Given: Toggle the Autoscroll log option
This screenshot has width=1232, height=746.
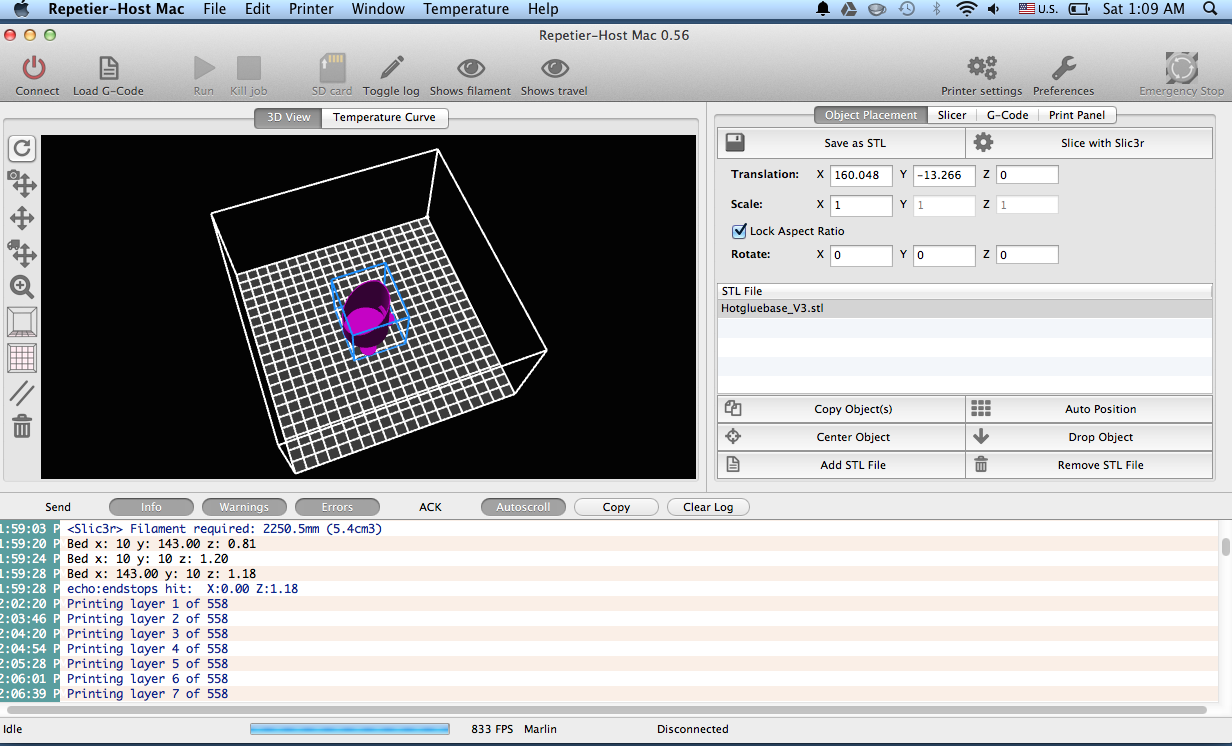Looking at the screenshot, I should (x=523, y=507).
